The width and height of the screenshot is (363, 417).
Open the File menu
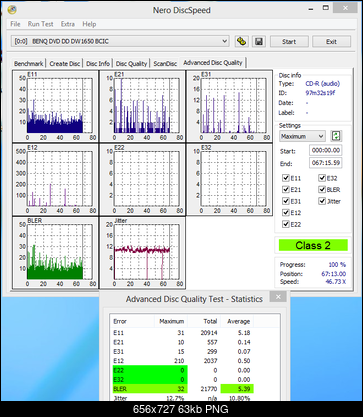point(15,24)
